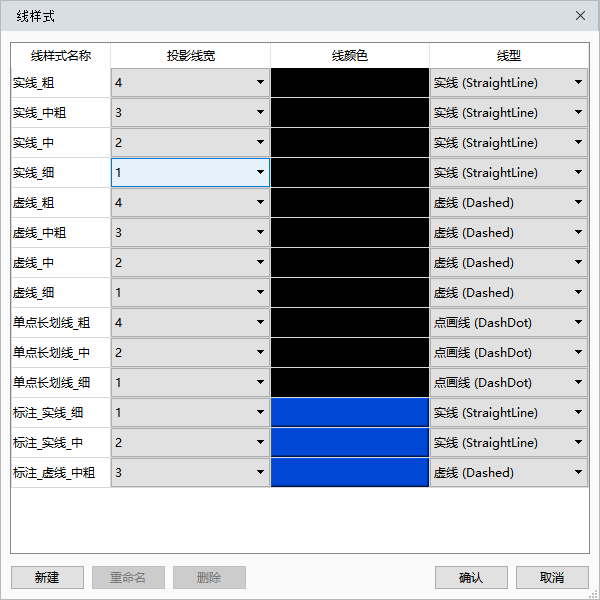The height and width of the screenshot is (600, 600).
Task: Change line type of 标注_实线_中 row
Action: click(509, 442)
